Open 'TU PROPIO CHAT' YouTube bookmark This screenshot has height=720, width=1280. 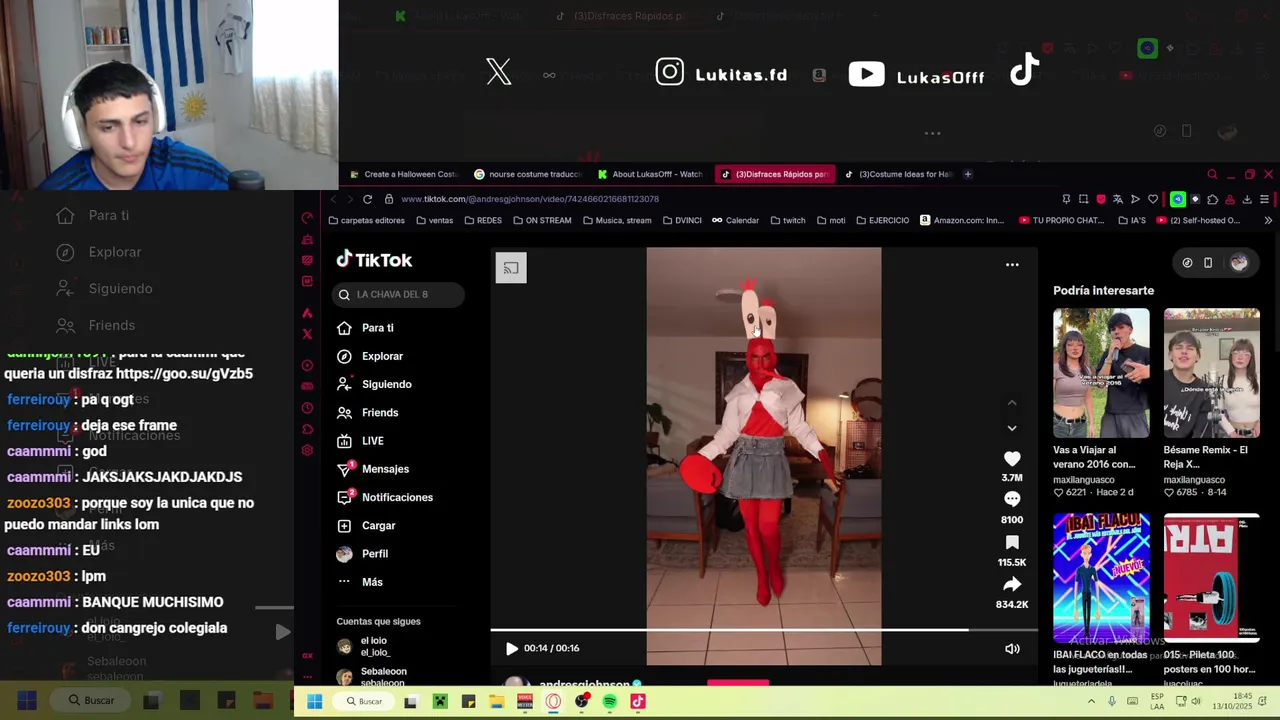point(1061,220)
